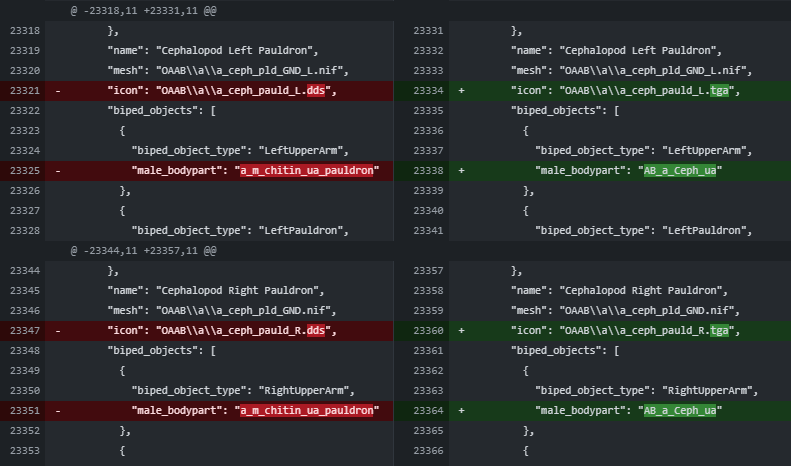Click the minus marker on line 23321
Screen dimensions: 791x466
coord(58,91)
